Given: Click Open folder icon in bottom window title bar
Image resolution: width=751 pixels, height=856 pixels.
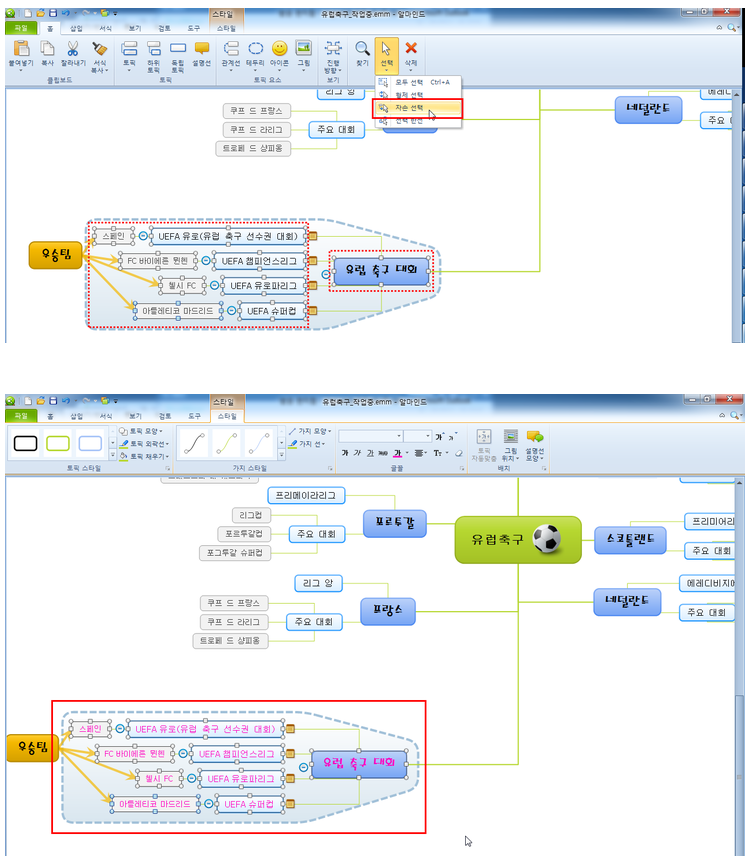Looking at the screenshot, I should click(40, 401).
